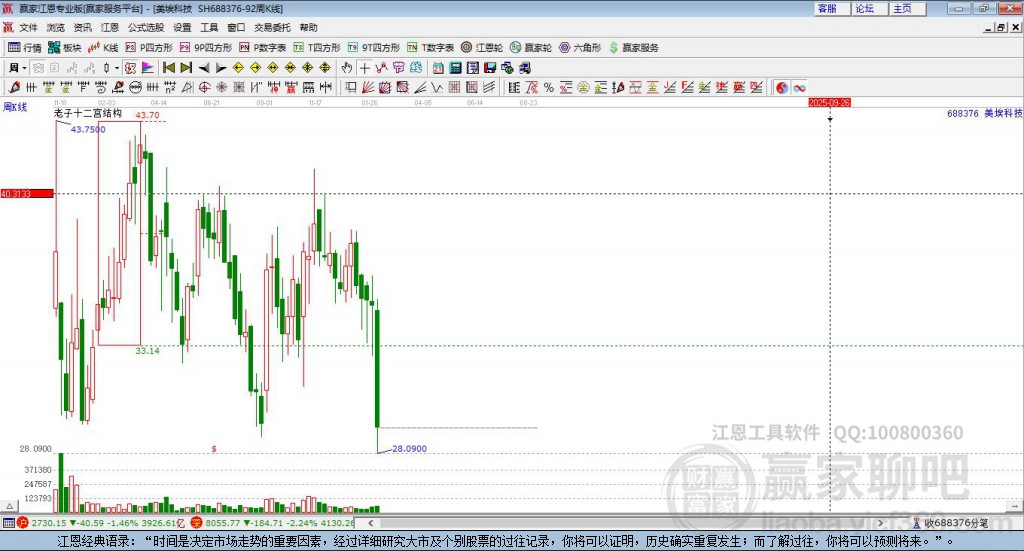Jump to first bar with skip-back icon
This screenshot has height=551, width=1024.
pos(168,68)
